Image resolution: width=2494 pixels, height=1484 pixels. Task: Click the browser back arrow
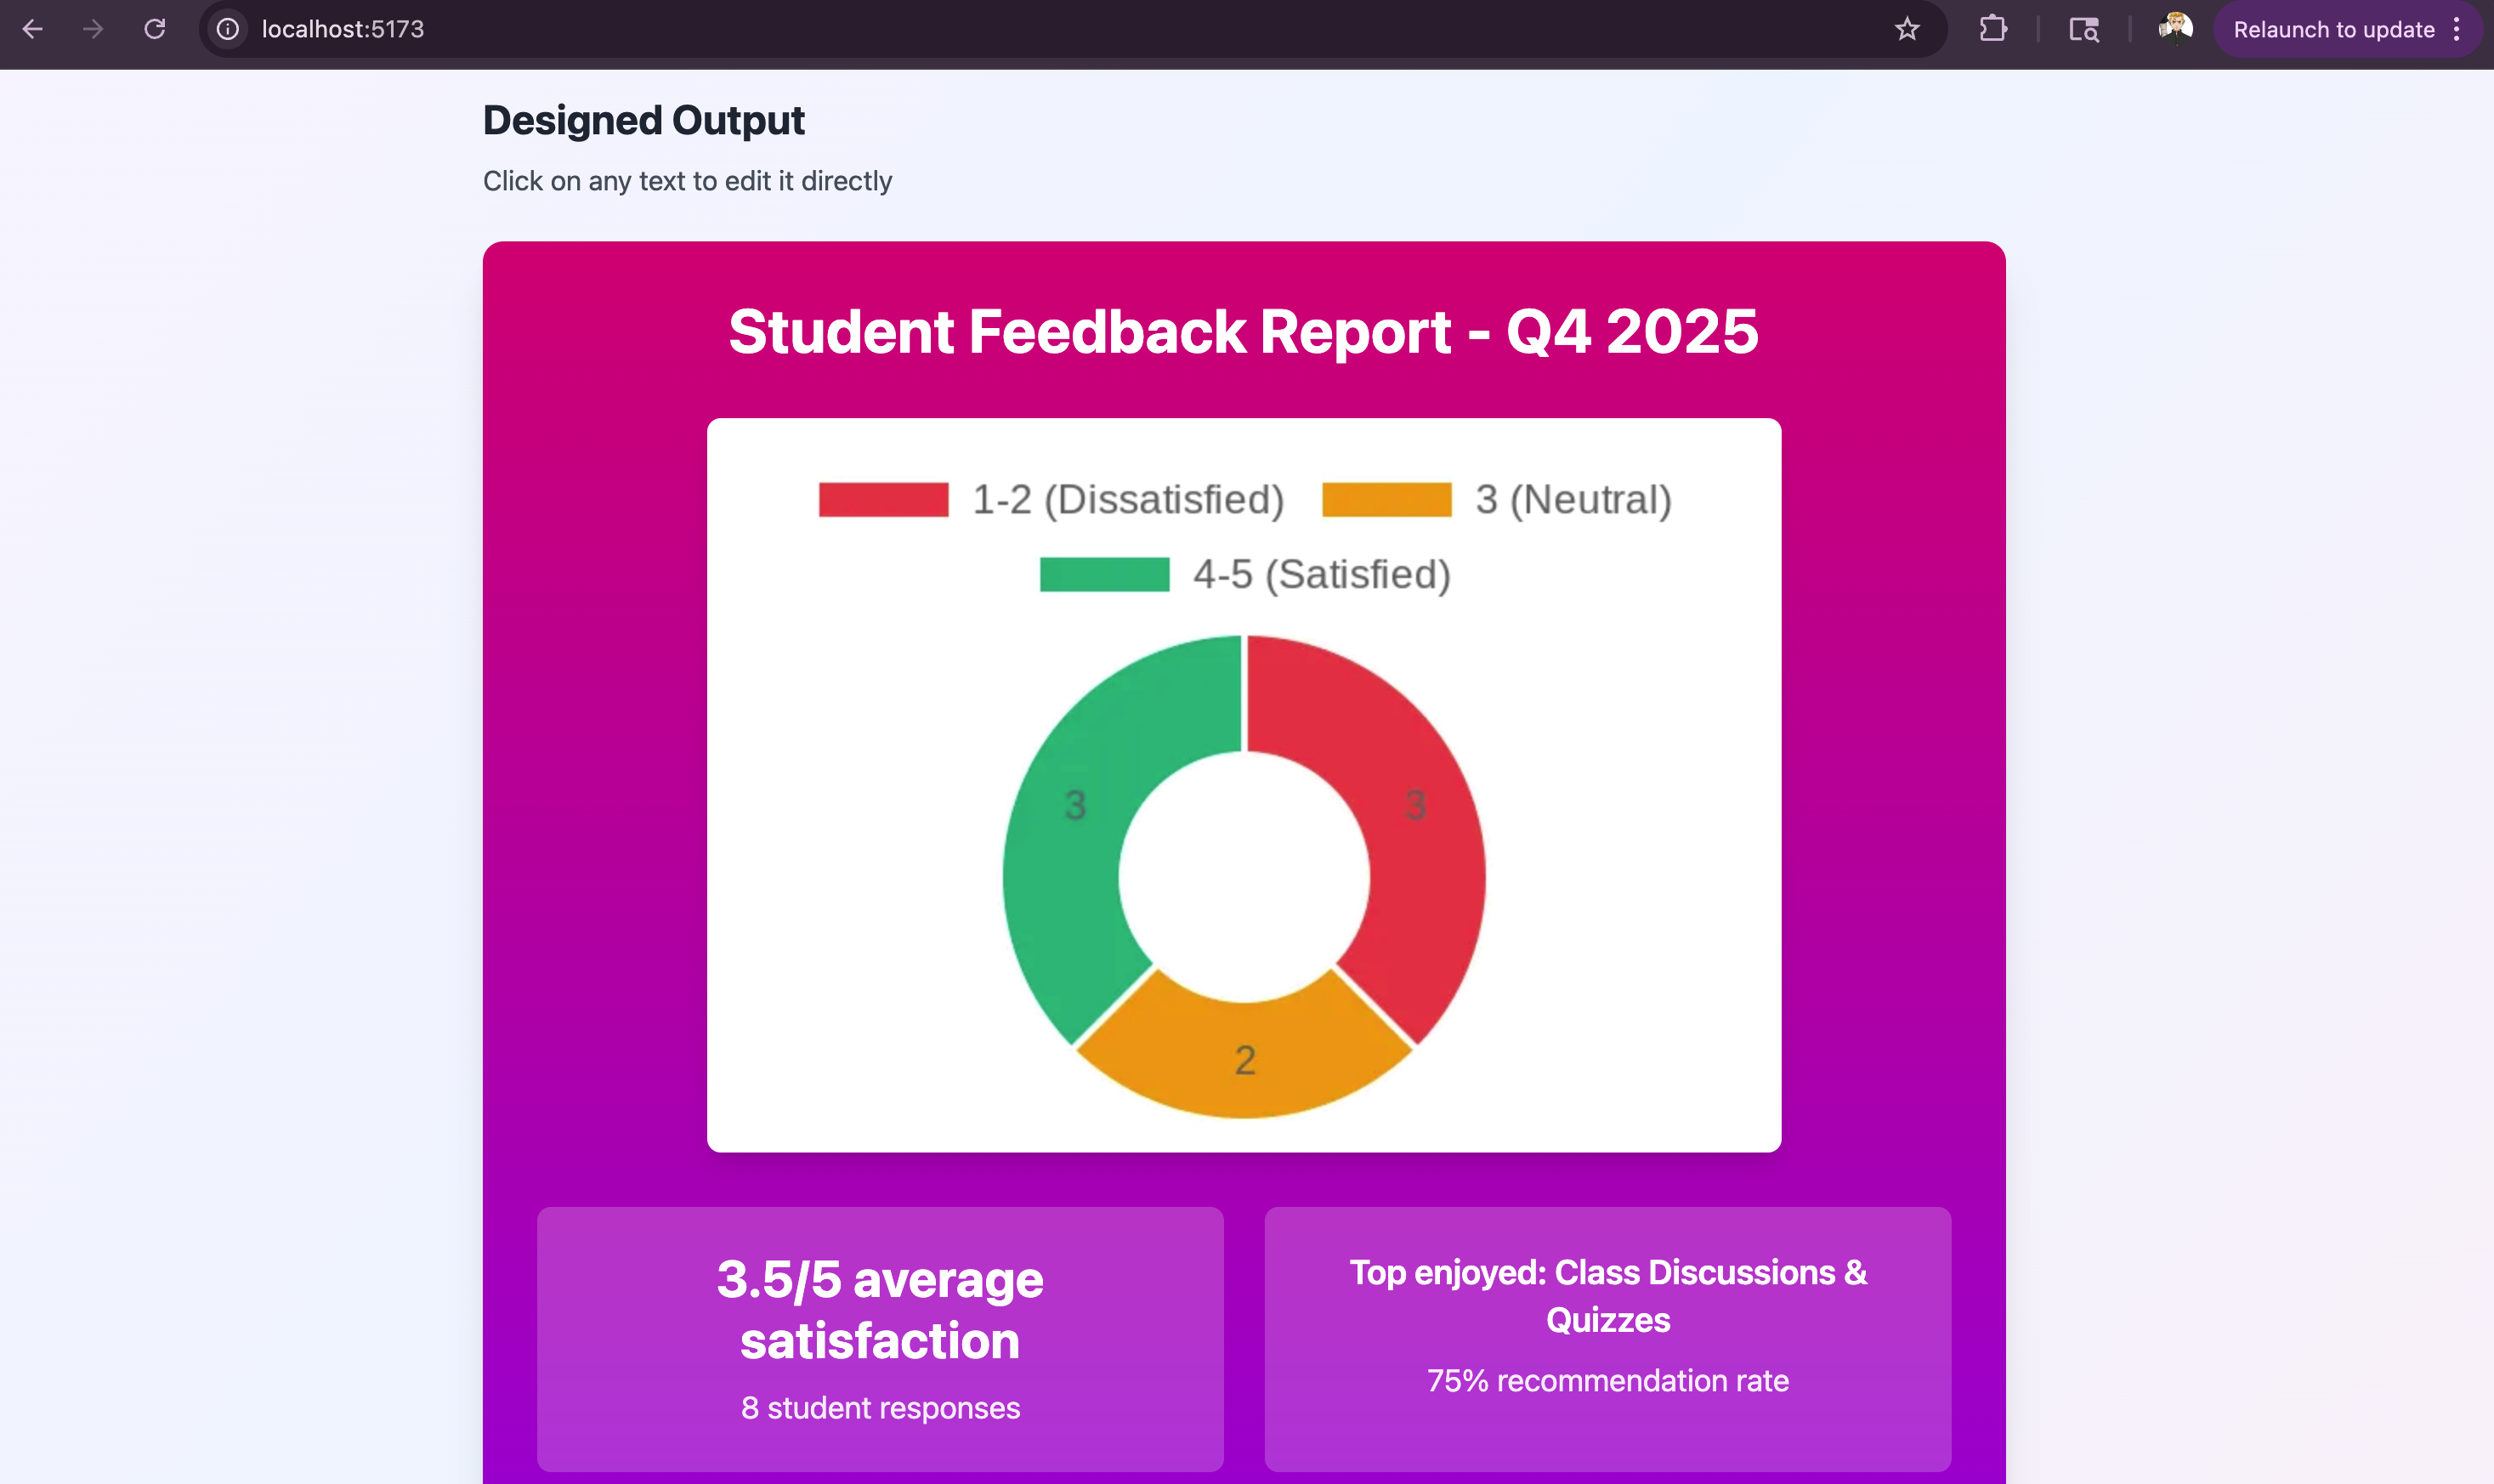tap(32, 29)
